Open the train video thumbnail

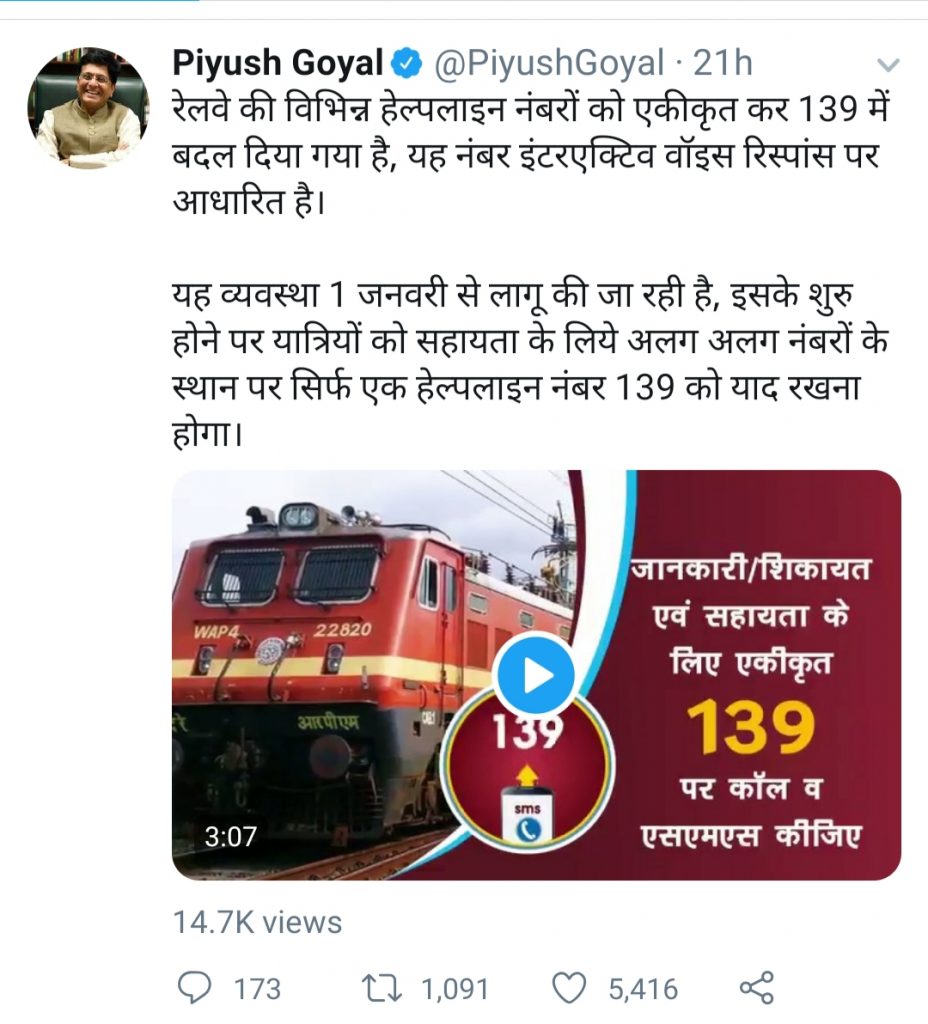point(536,675)
